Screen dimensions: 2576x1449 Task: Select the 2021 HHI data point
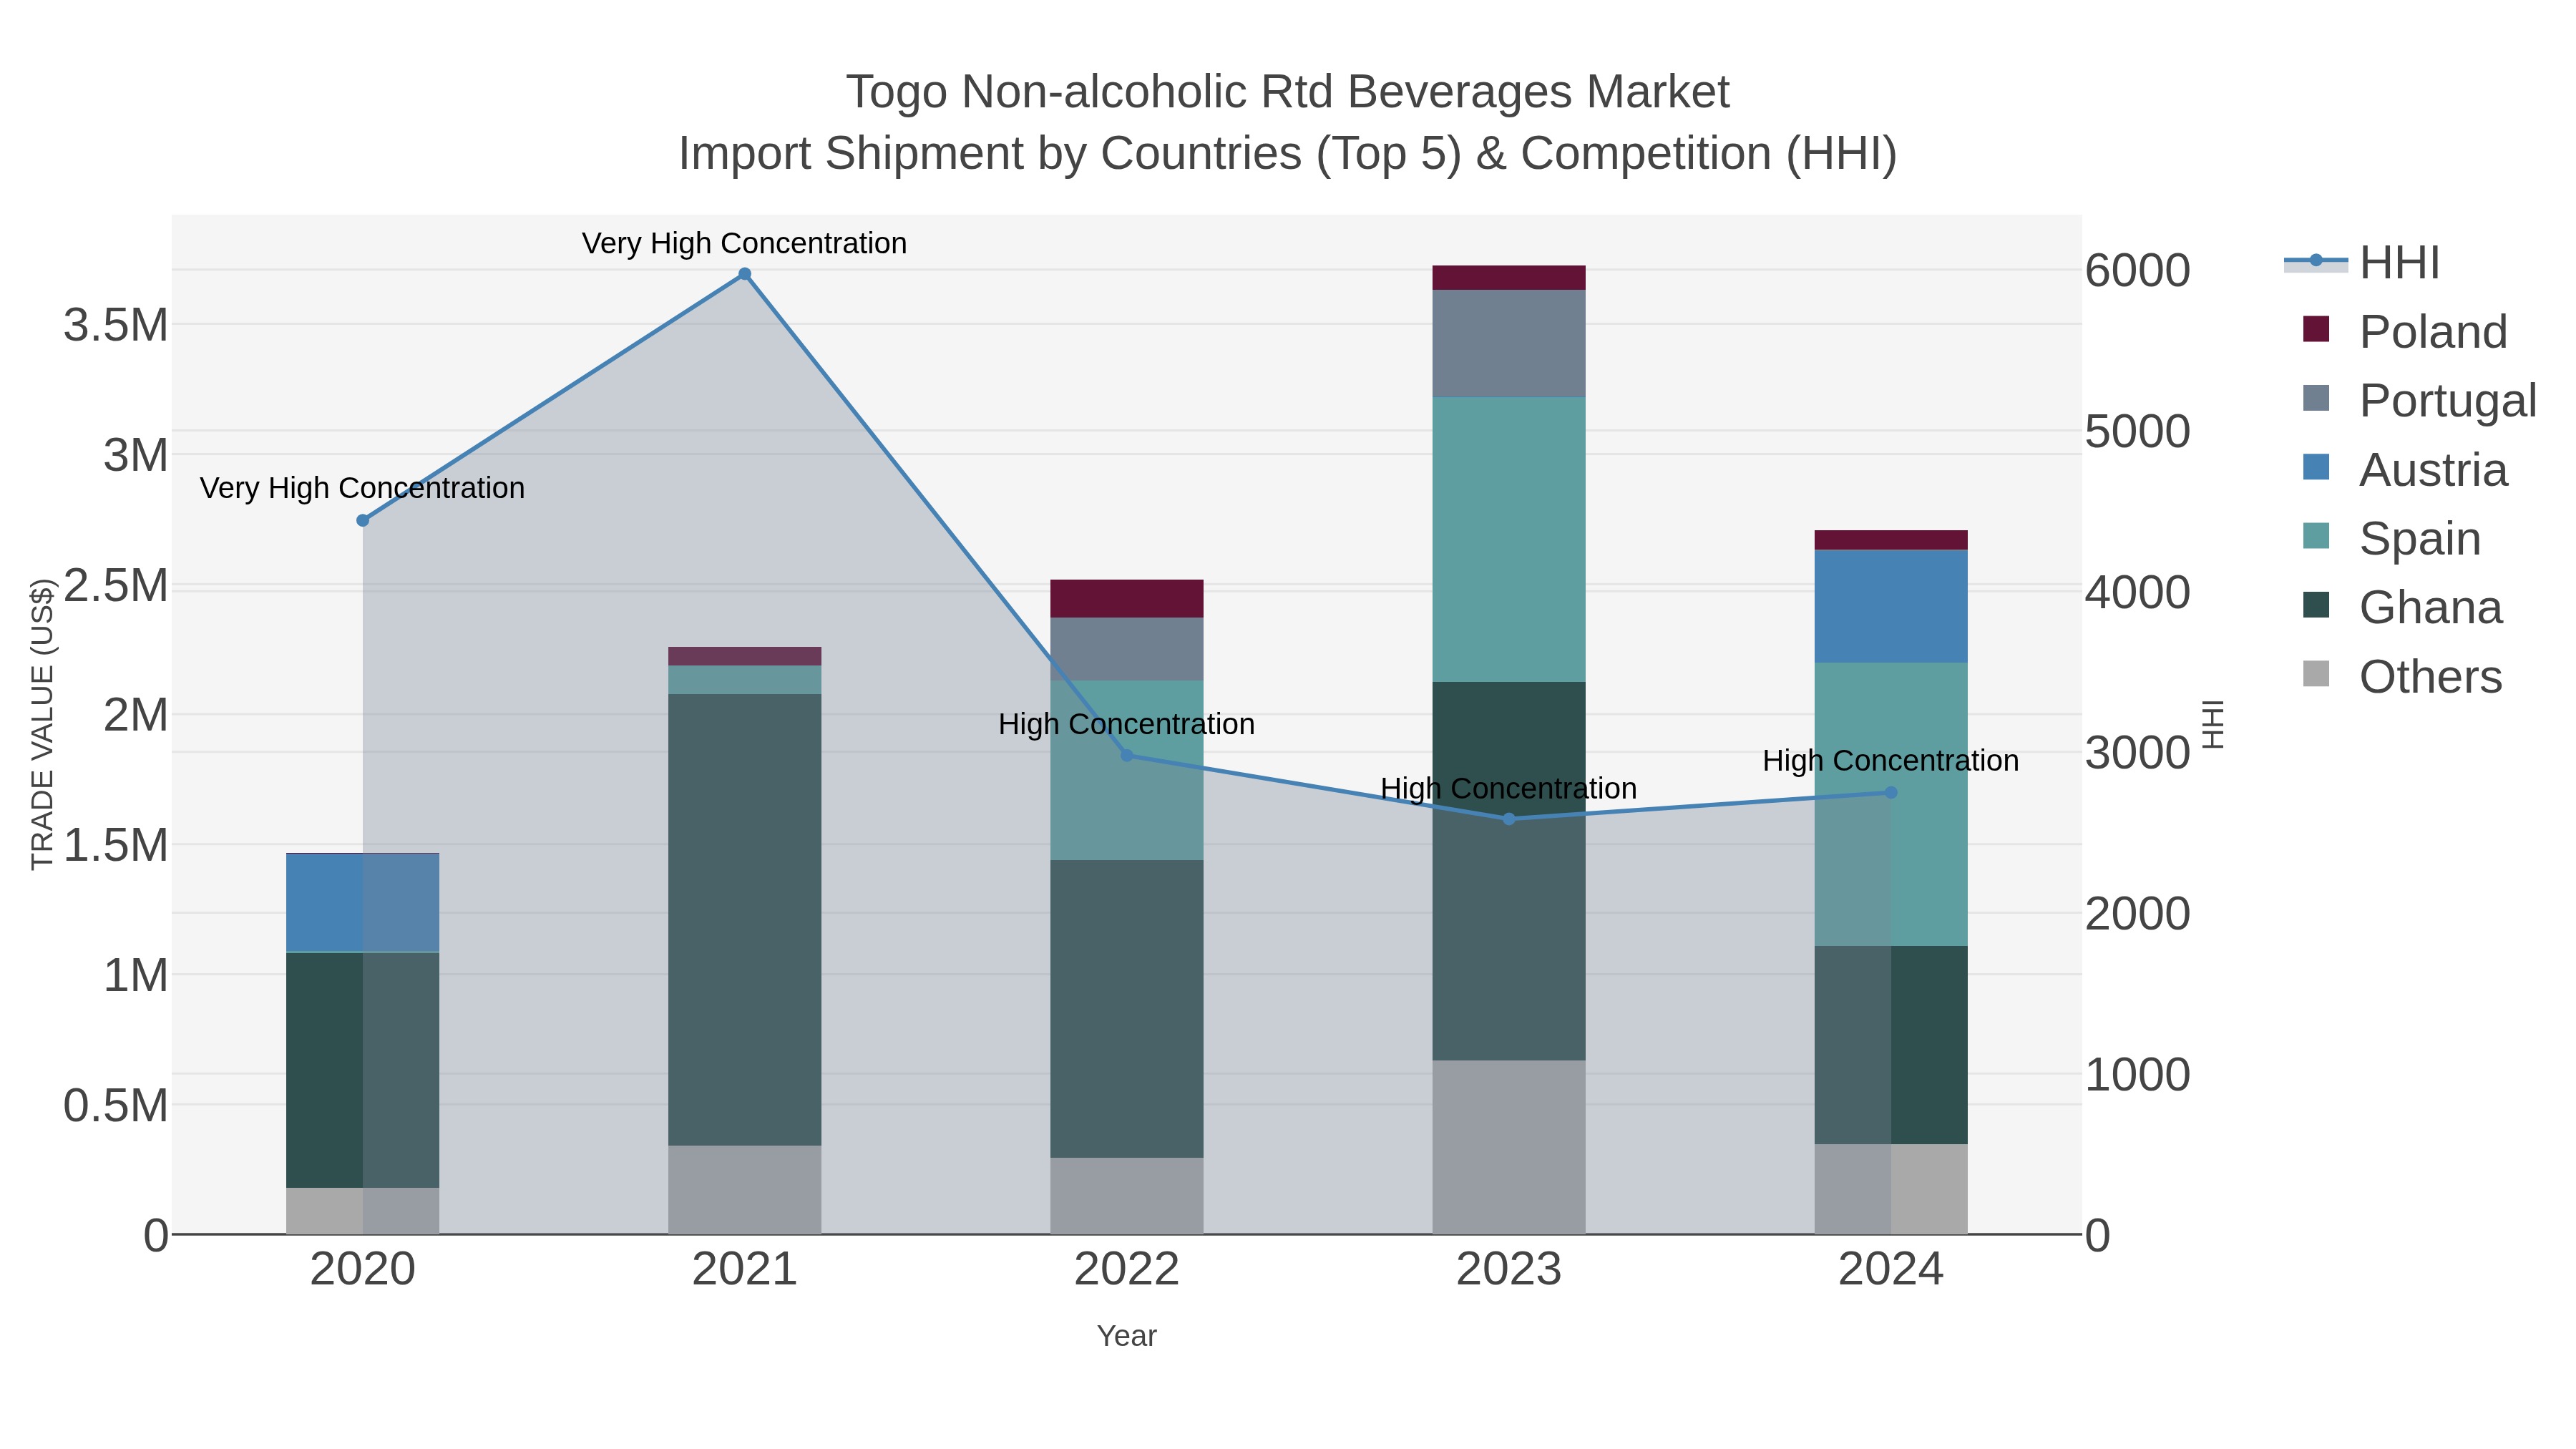(x=744, y=274)
